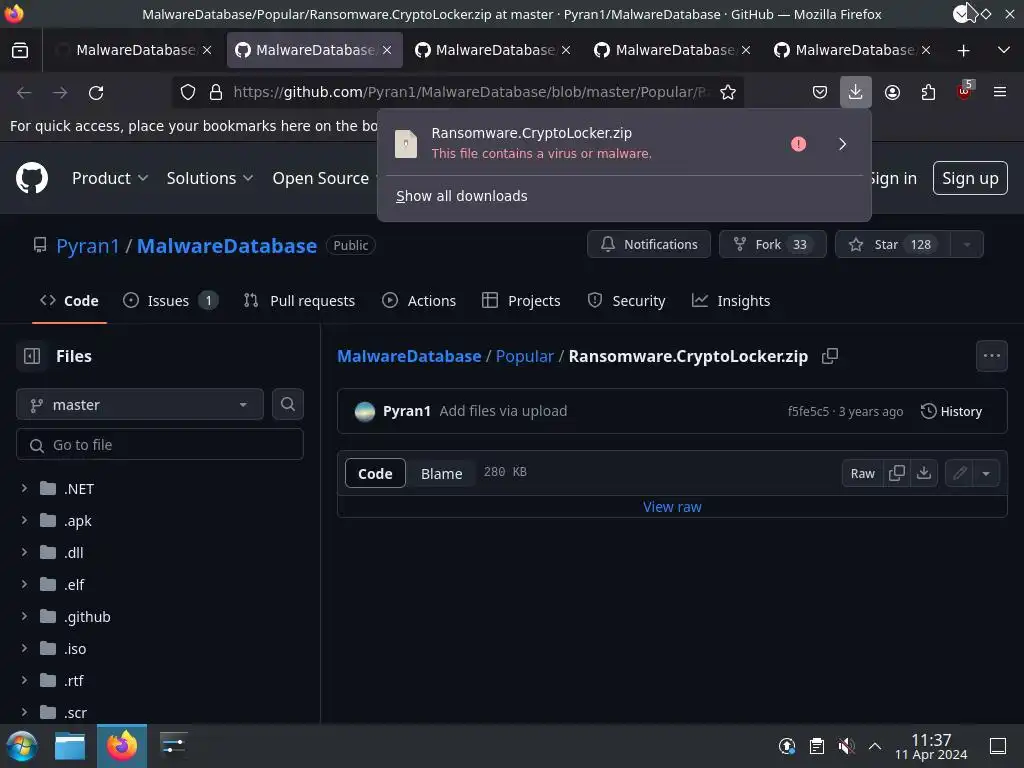Download raw file icon
Screen dimensions: 1024x768
tap(924, 473)
